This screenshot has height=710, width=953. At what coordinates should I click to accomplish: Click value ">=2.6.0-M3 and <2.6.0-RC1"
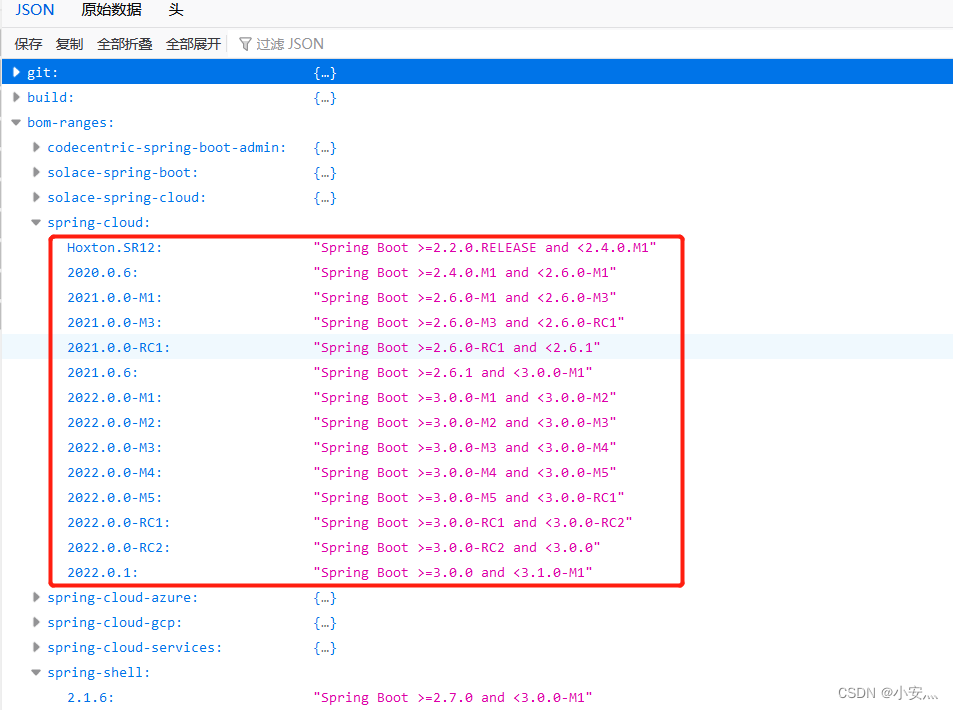point(469,323)
